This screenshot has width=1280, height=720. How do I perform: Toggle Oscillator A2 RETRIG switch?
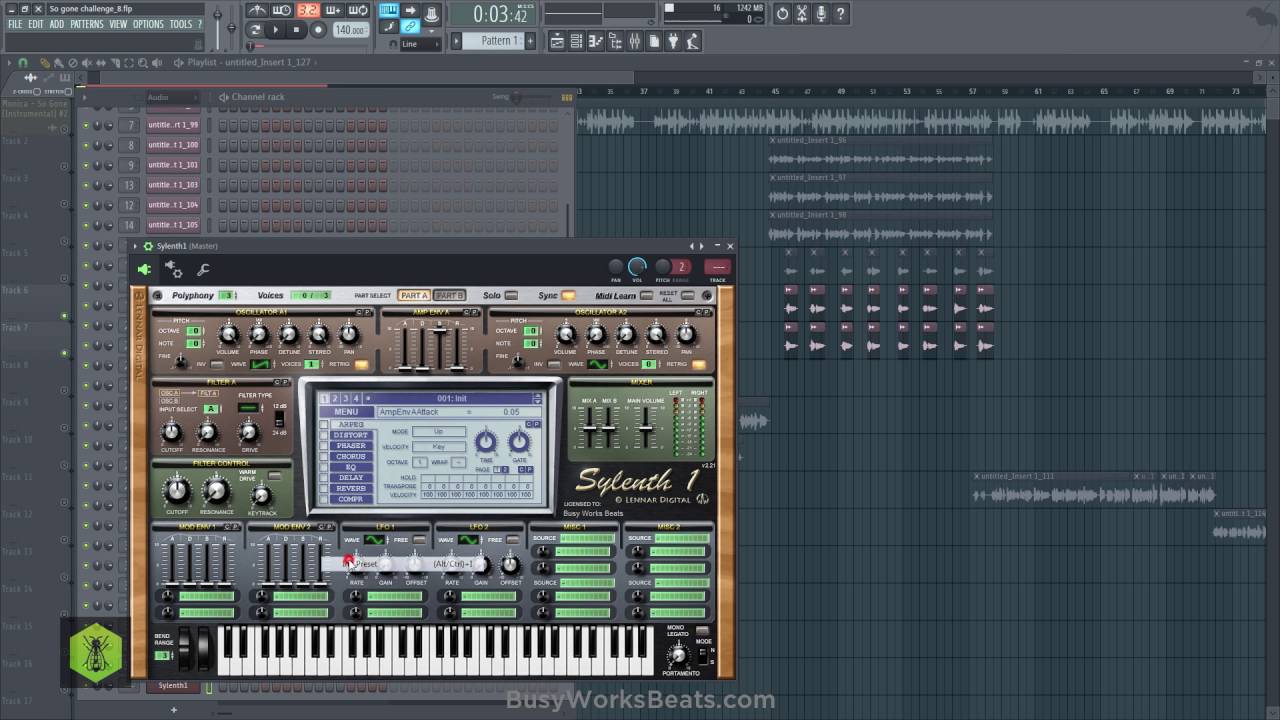tap(699, 364)
